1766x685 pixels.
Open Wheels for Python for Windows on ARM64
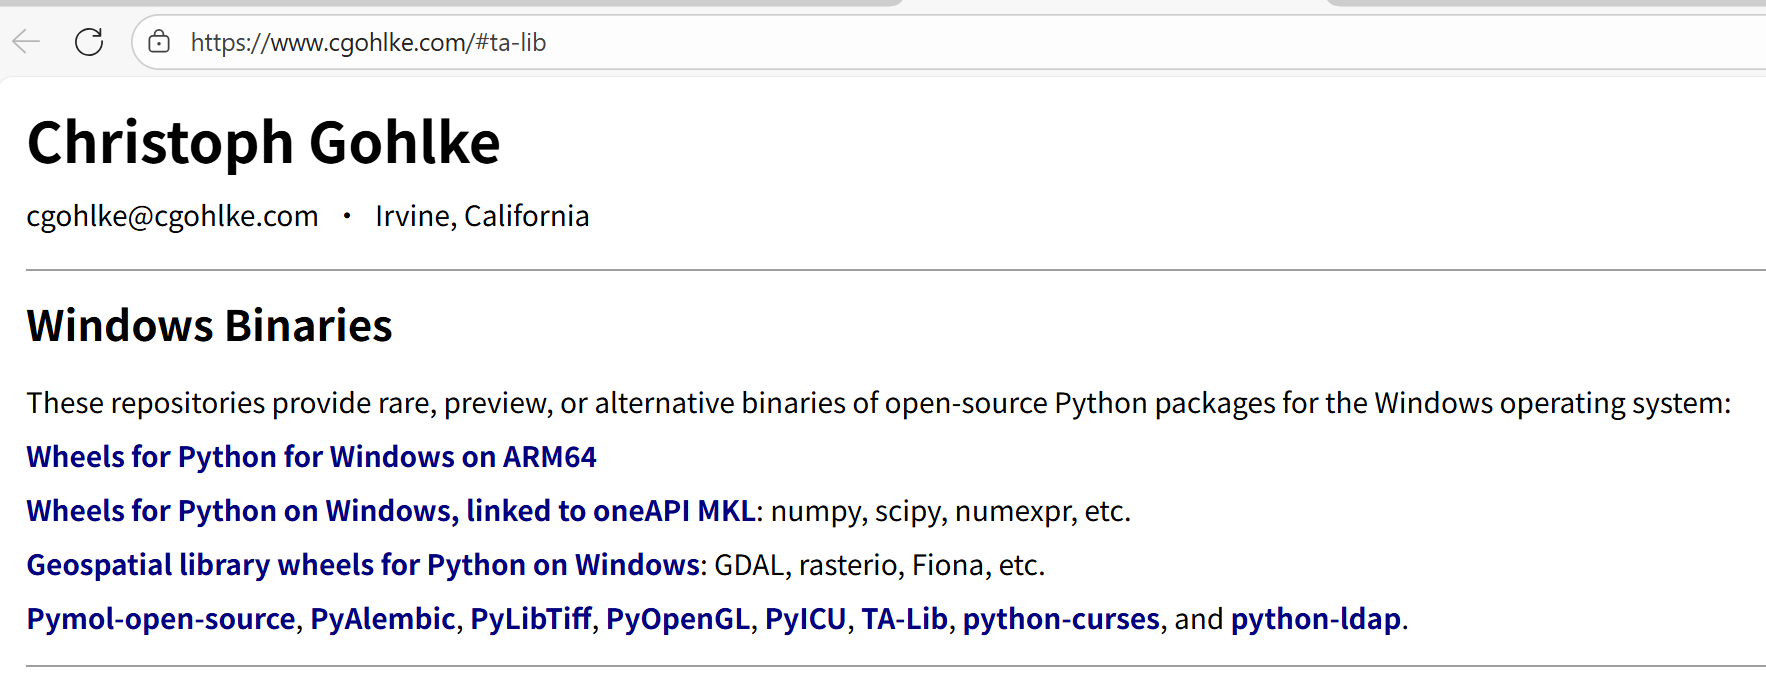coord(311,457)
